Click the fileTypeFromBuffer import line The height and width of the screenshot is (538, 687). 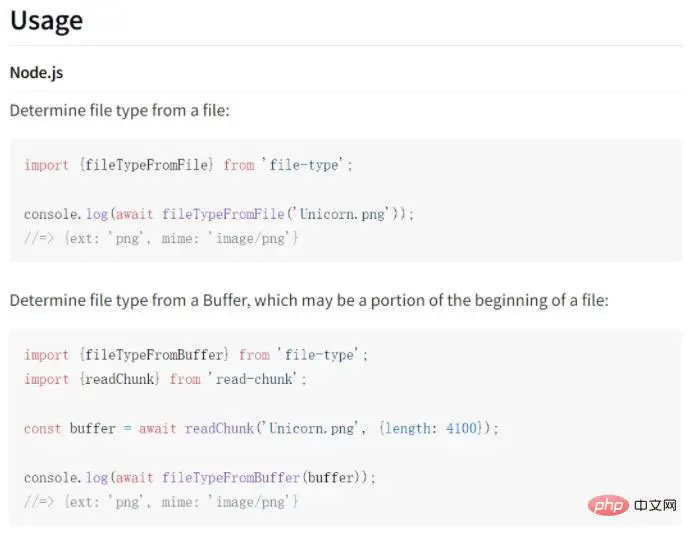click(x=196, y=355)
